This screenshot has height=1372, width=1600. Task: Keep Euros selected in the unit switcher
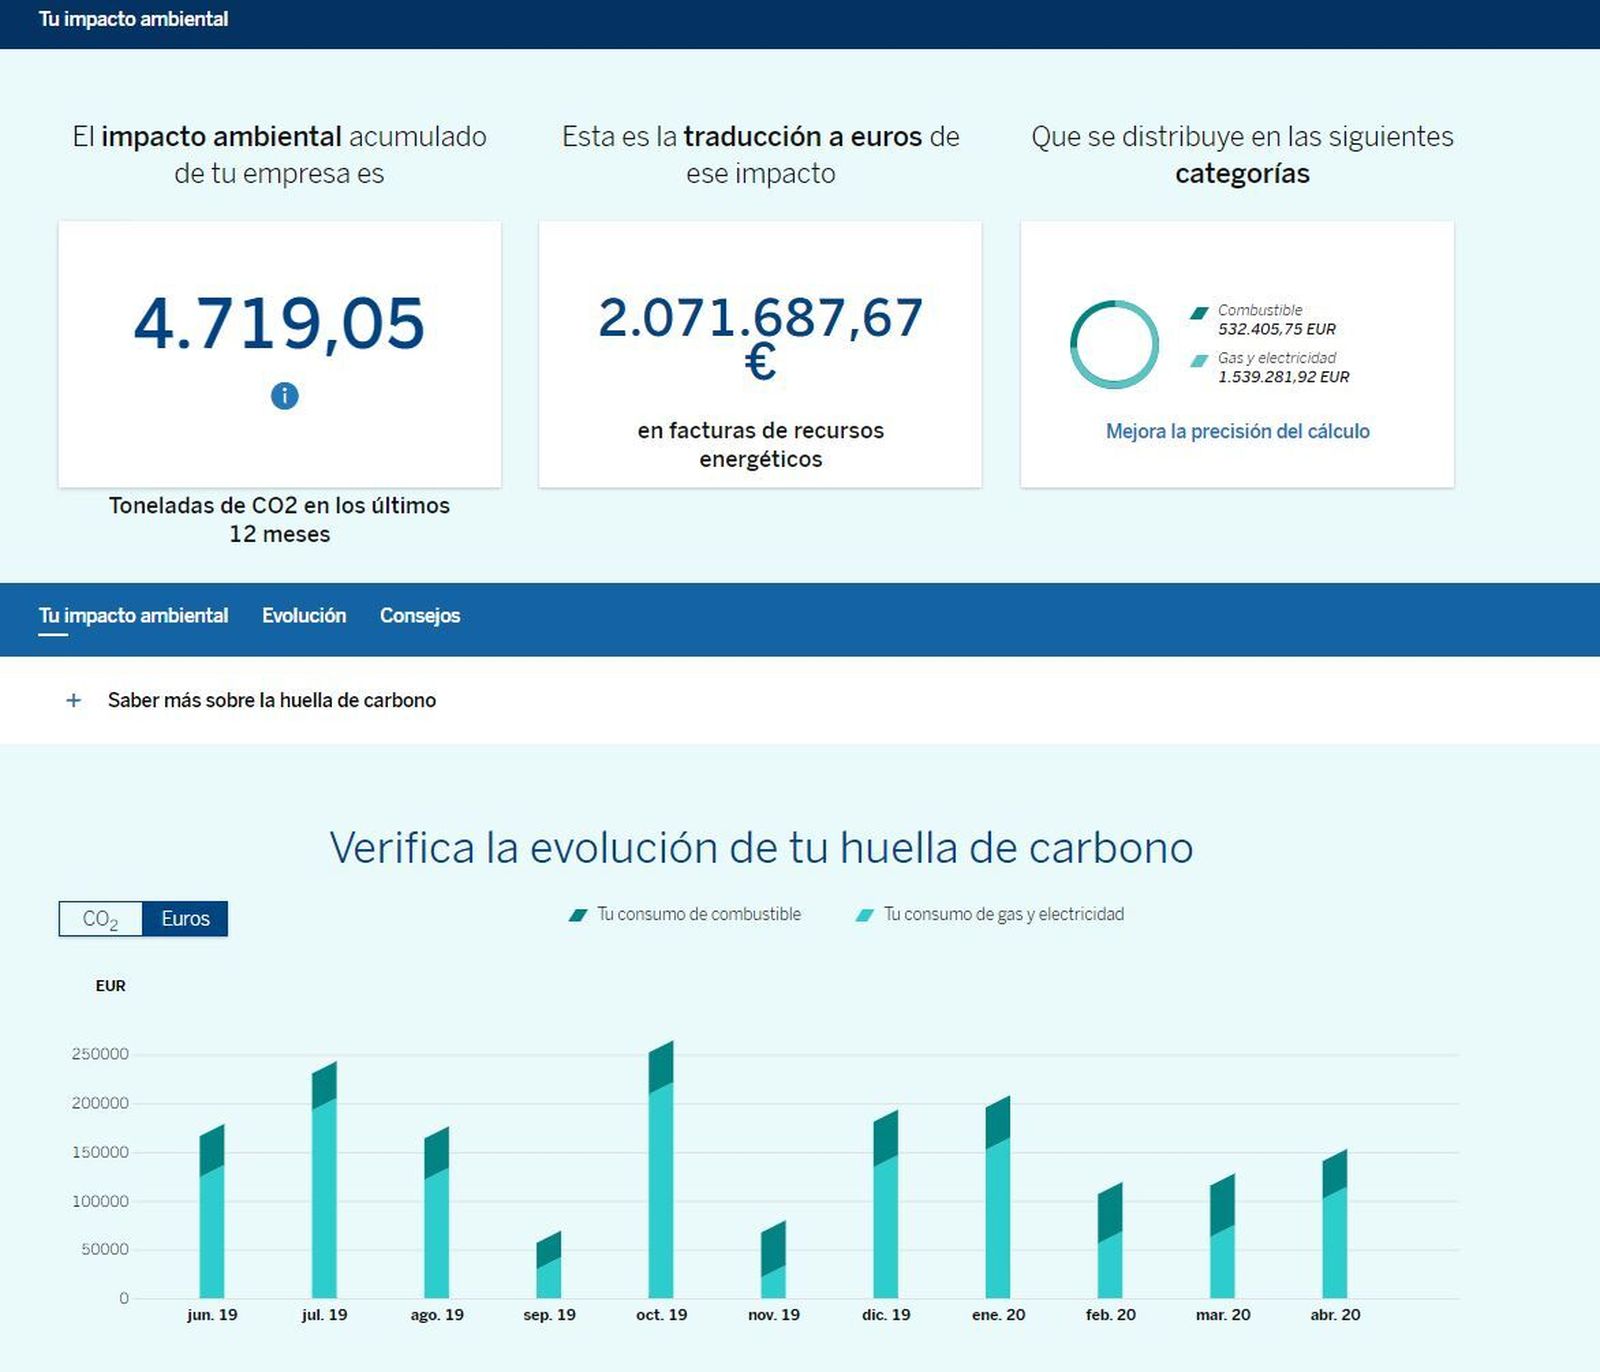point(184,918)
